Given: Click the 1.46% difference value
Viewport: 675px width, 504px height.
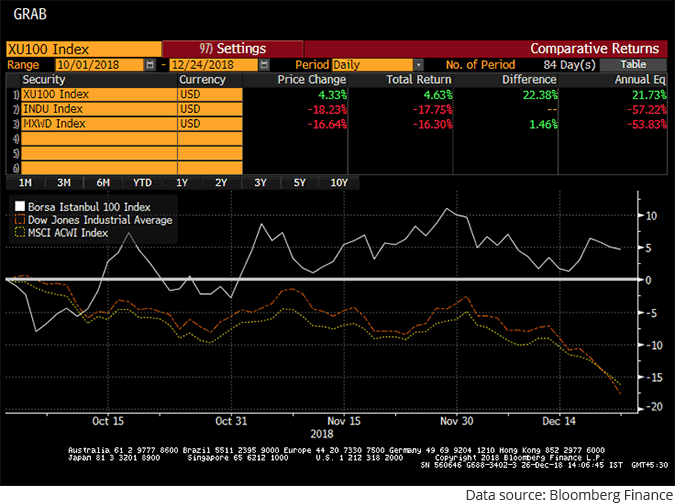Looking at the screenshot, I should point(543,124).
